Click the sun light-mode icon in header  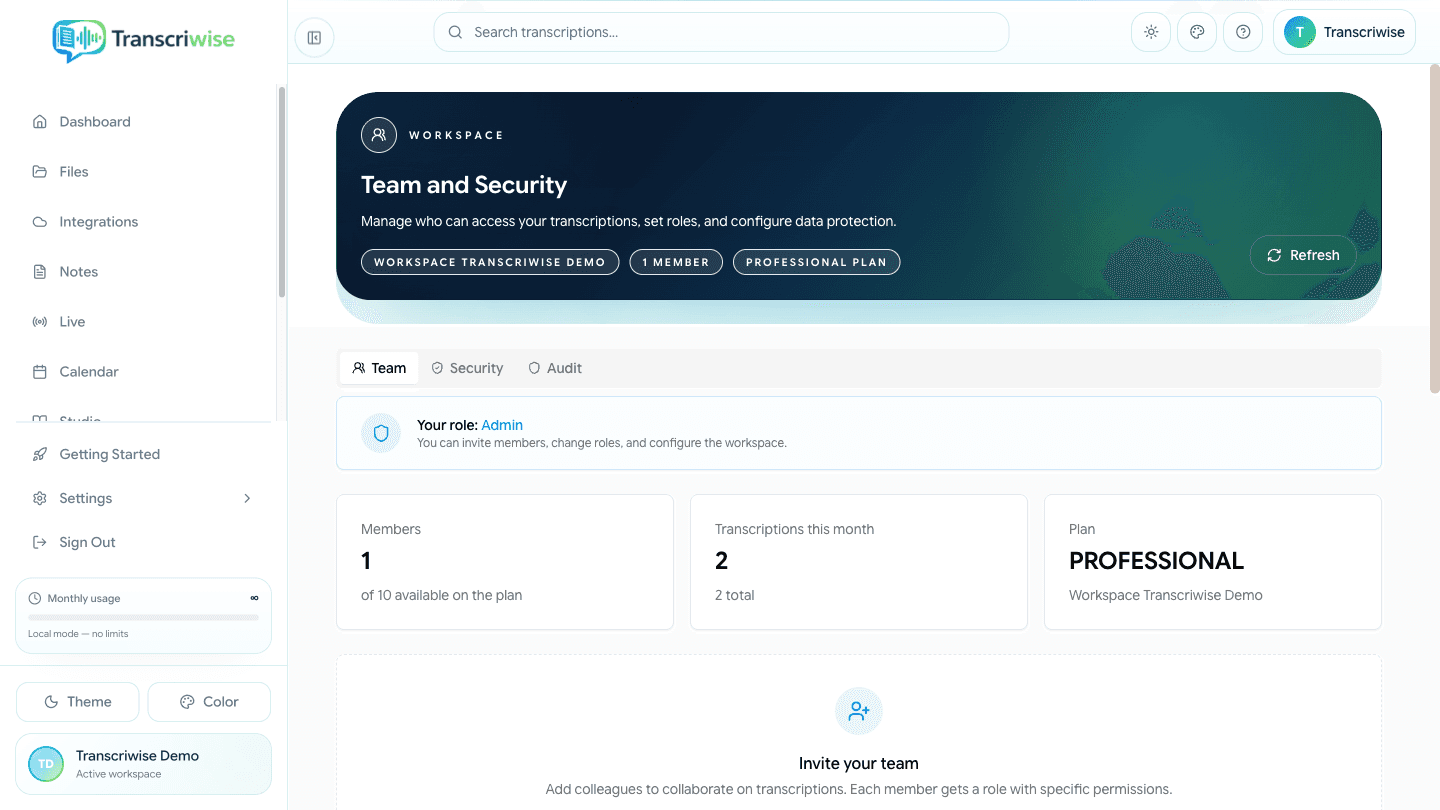click(x=1151, y=32)
